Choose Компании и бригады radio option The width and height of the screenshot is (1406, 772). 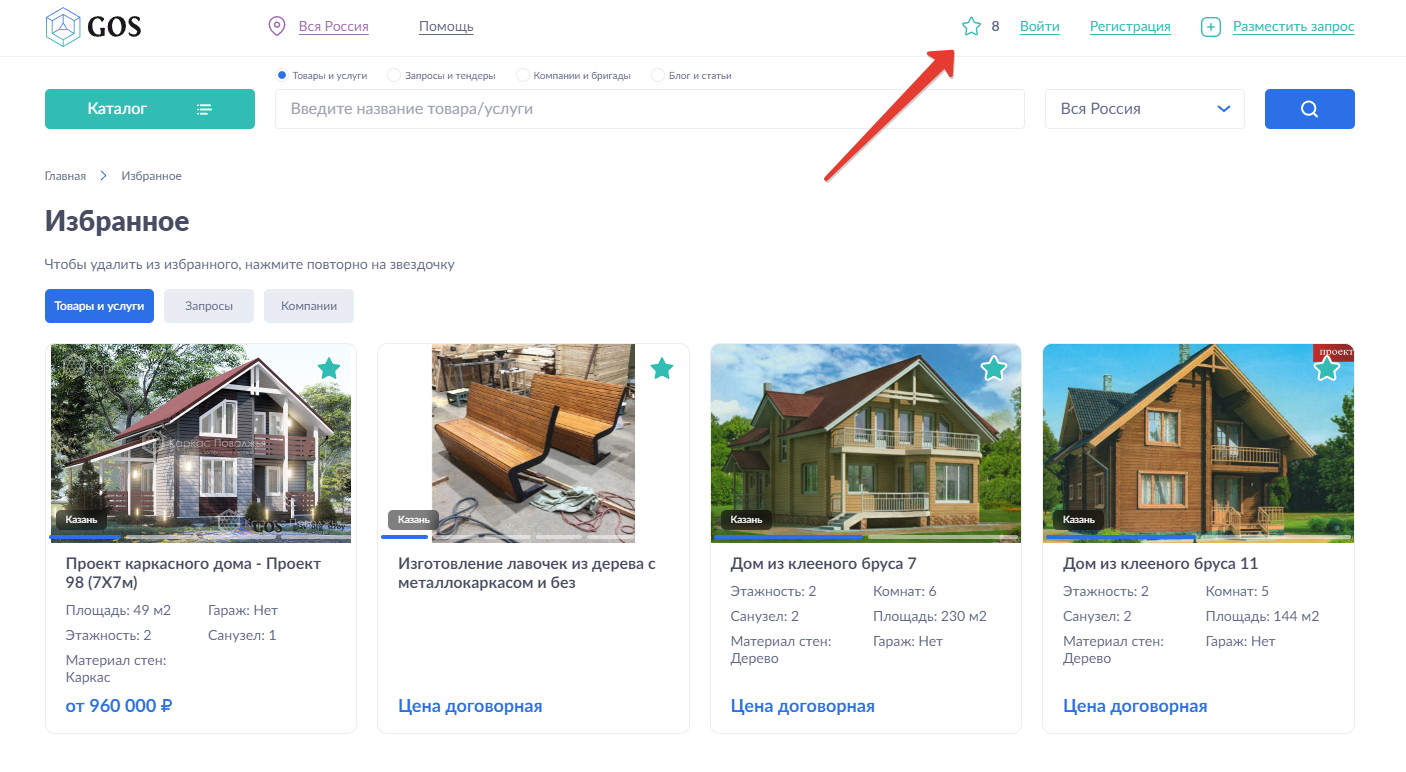[x=522, y=75]
